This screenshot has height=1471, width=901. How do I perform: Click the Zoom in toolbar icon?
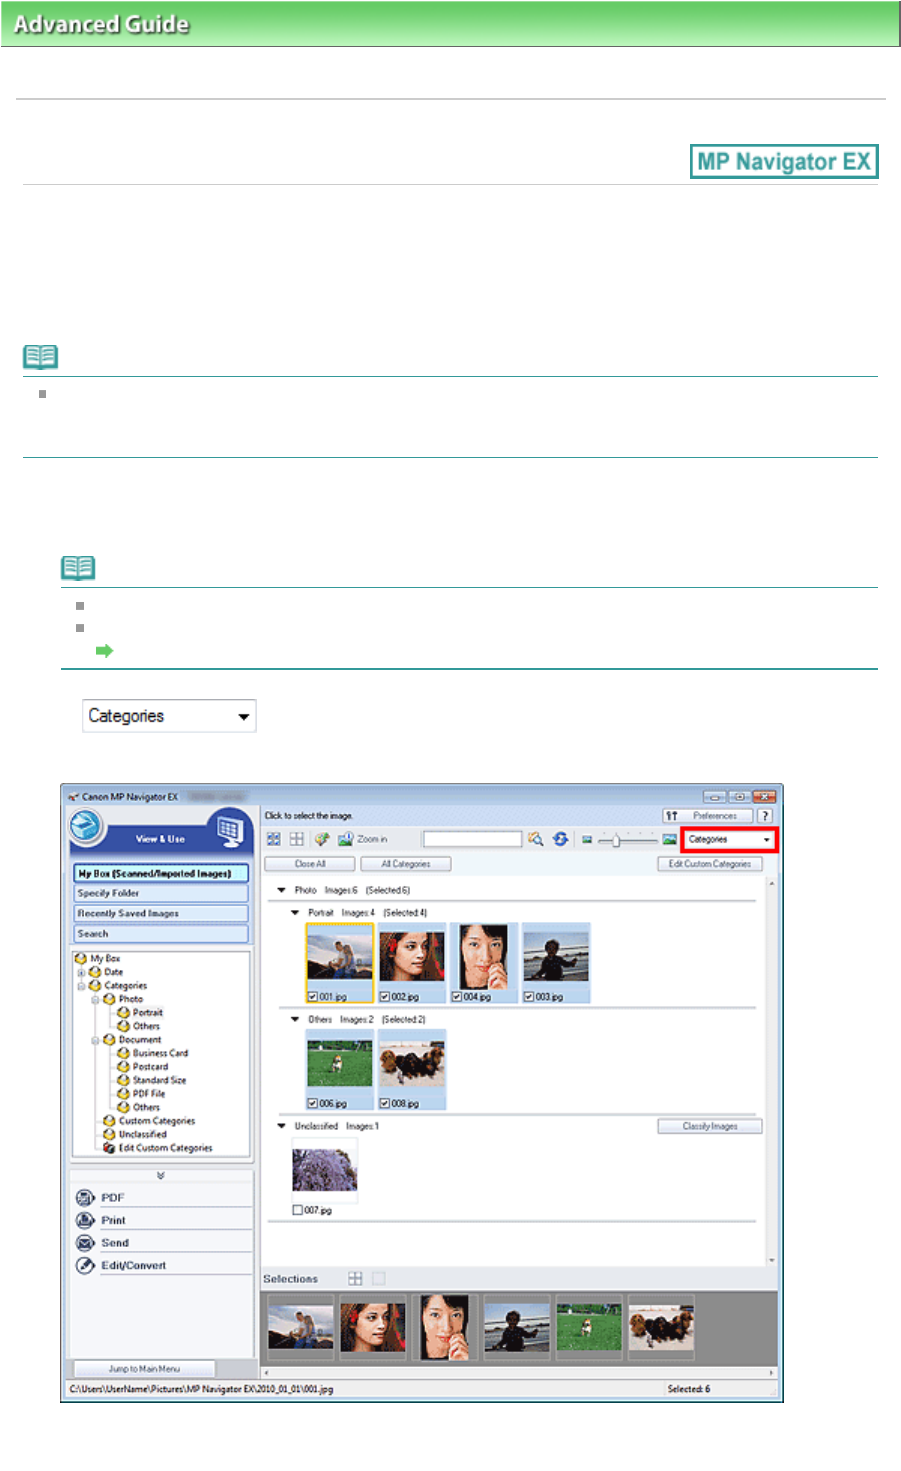click(x=345, y=839)
